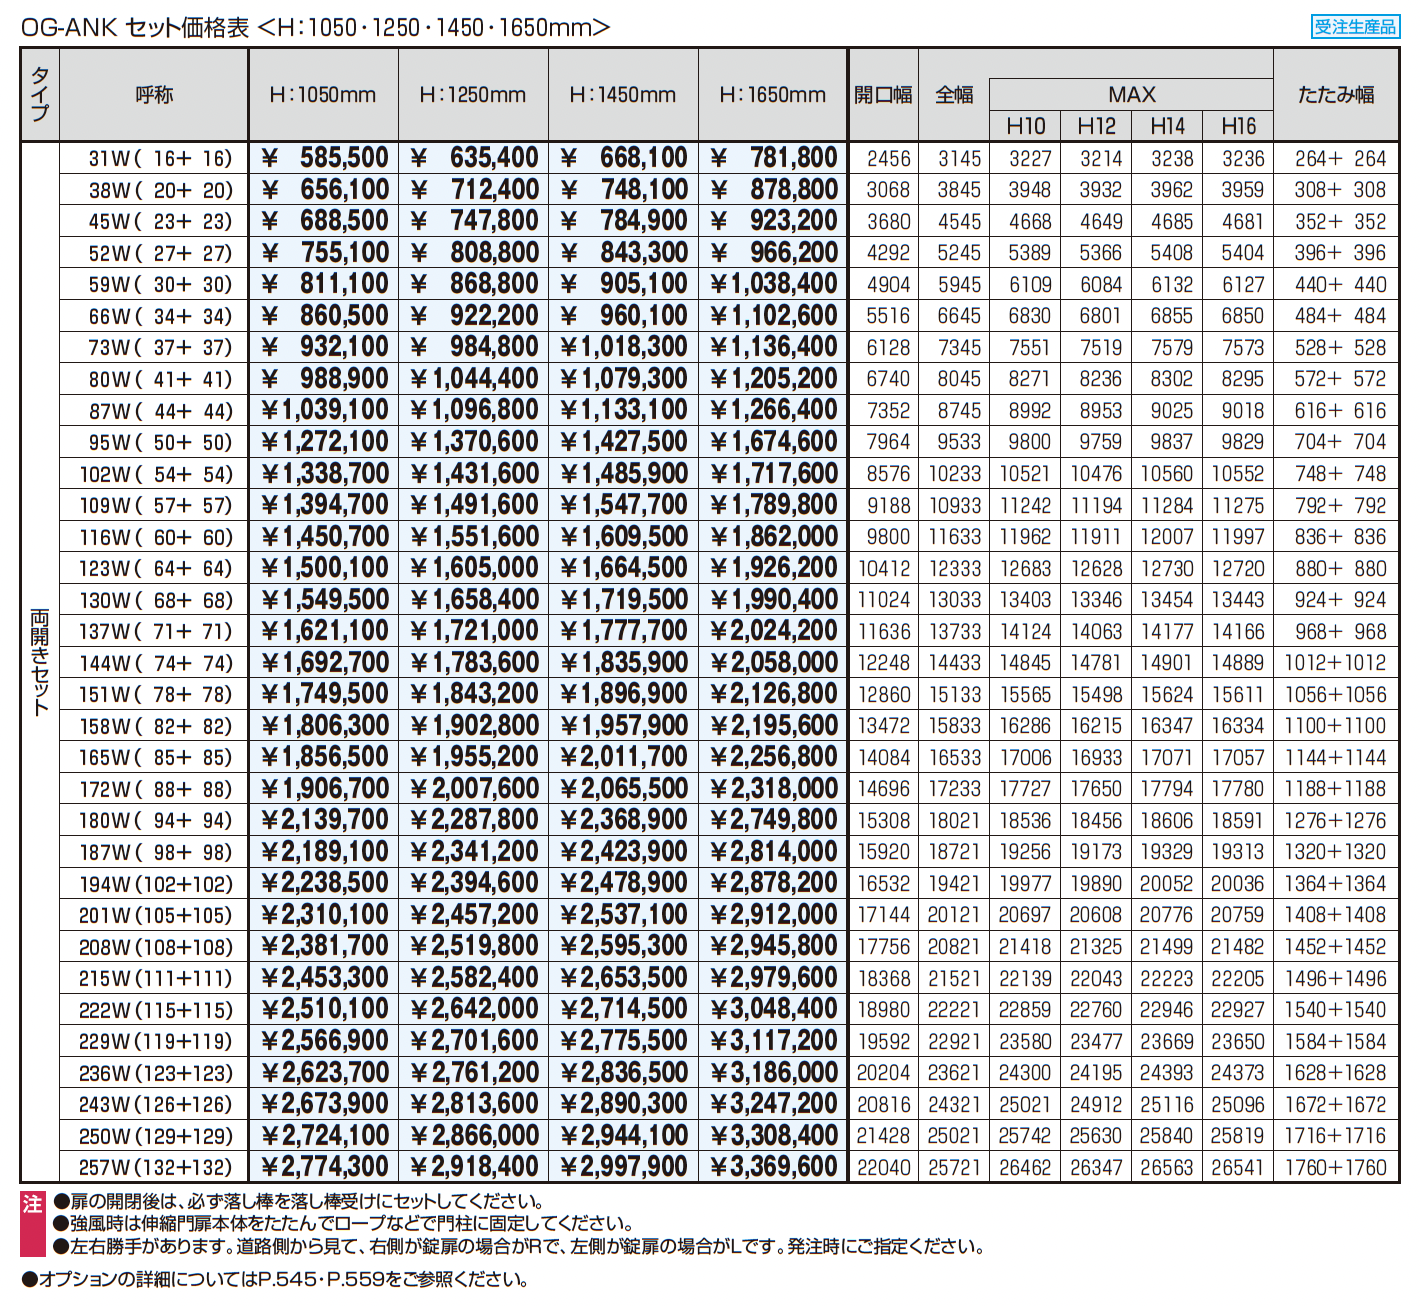This screenshot has width=1420, height=1306.
Task: Select row name 130W( 68+ 68)
Action: (156, 600)
